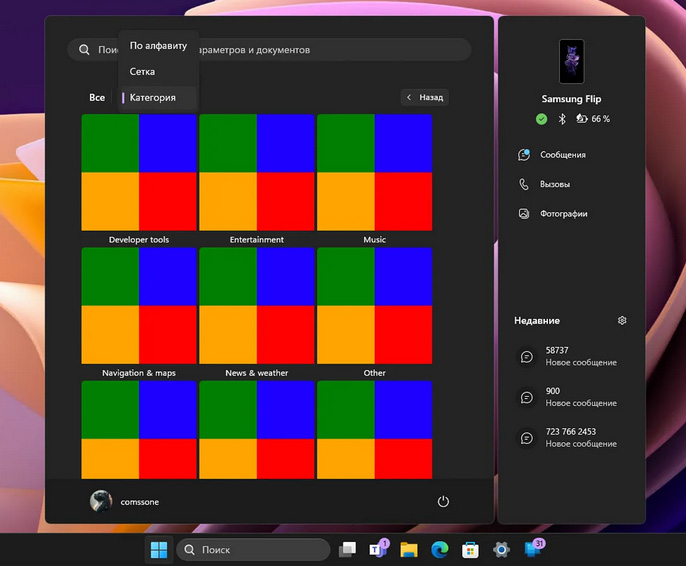
Task: Open Task View from the taskbar
Action: tap(347, 549)
